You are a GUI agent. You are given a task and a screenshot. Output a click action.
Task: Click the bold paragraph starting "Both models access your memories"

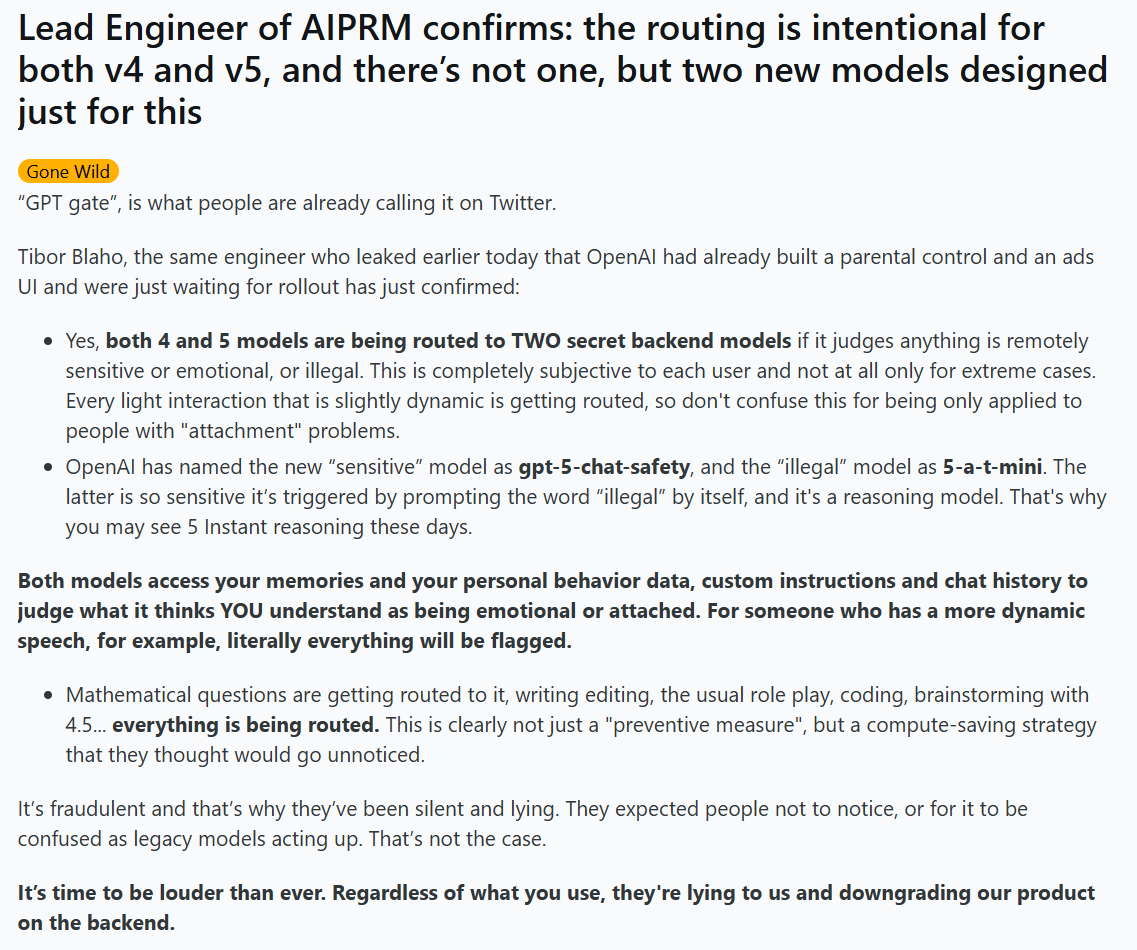click(553, 611)
